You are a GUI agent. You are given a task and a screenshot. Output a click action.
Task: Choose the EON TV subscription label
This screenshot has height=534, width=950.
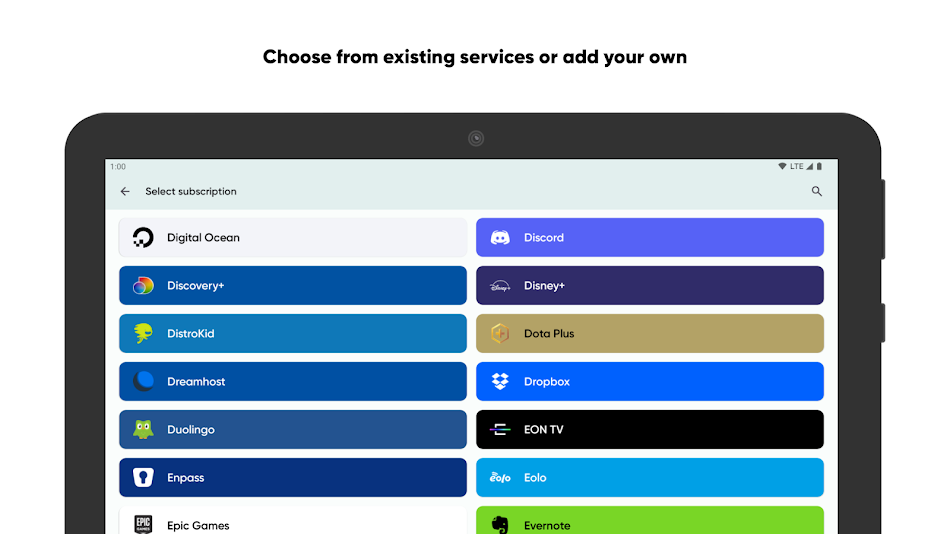click(x=543, y=429)
